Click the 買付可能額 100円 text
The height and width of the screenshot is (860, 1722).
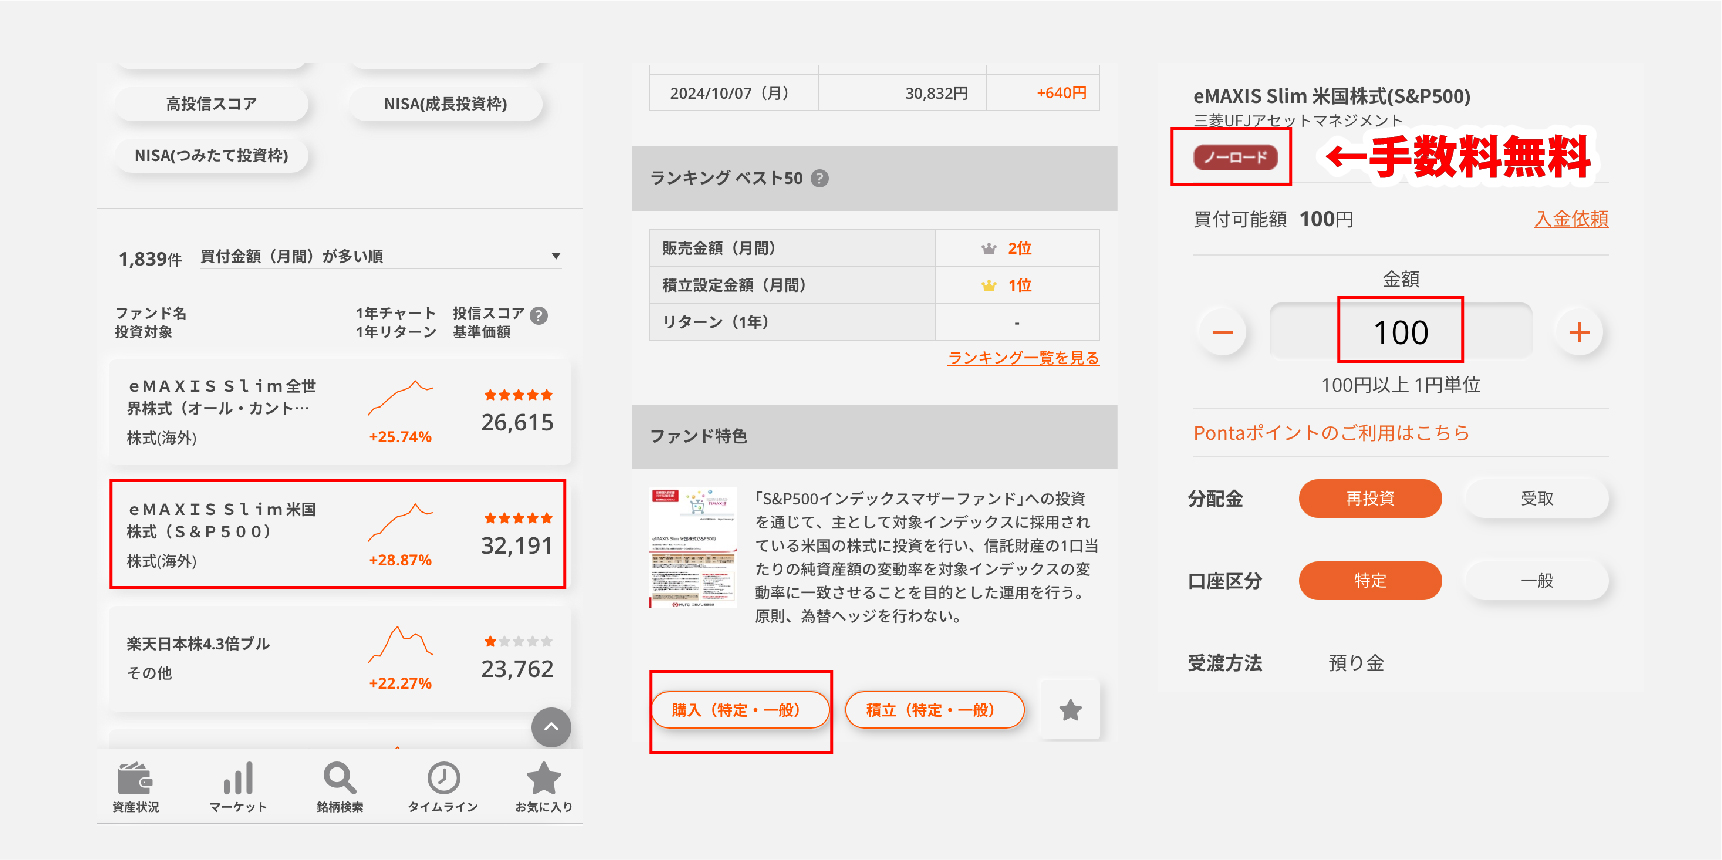[x=1273, y=219]
